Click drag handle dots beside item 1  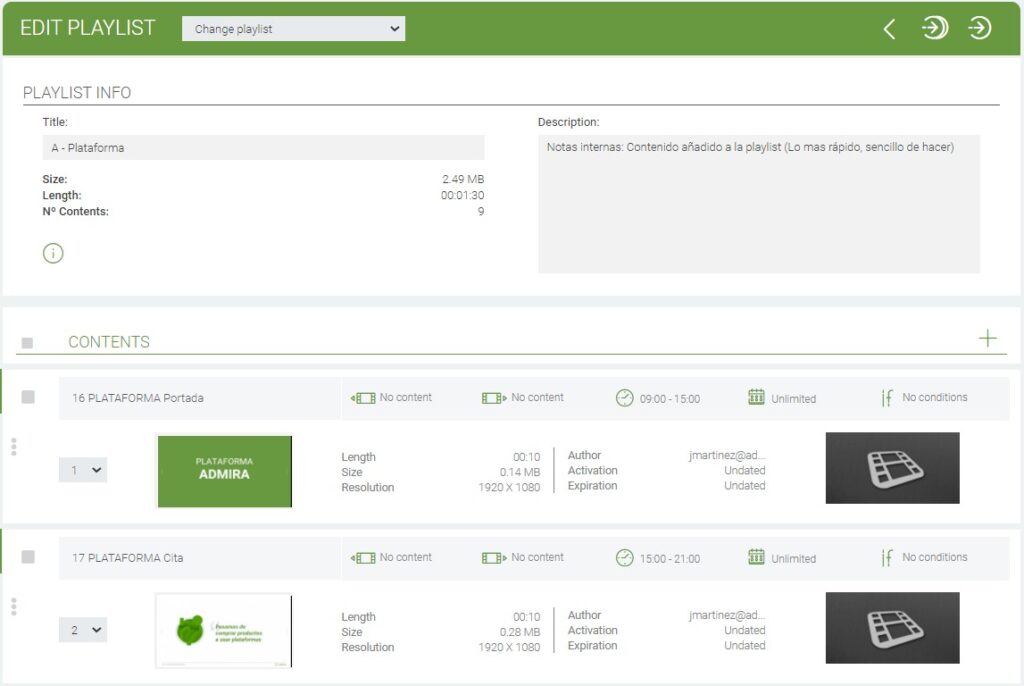pos(13,446)
